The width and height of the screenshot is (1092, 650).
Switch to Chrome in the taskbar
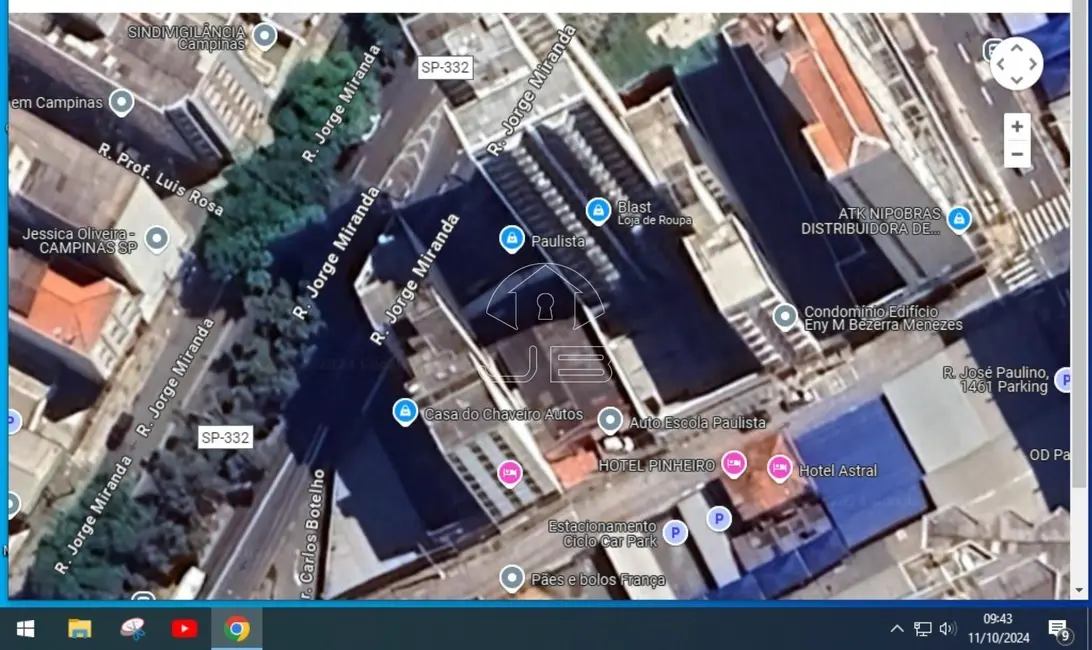coord(237,629)
